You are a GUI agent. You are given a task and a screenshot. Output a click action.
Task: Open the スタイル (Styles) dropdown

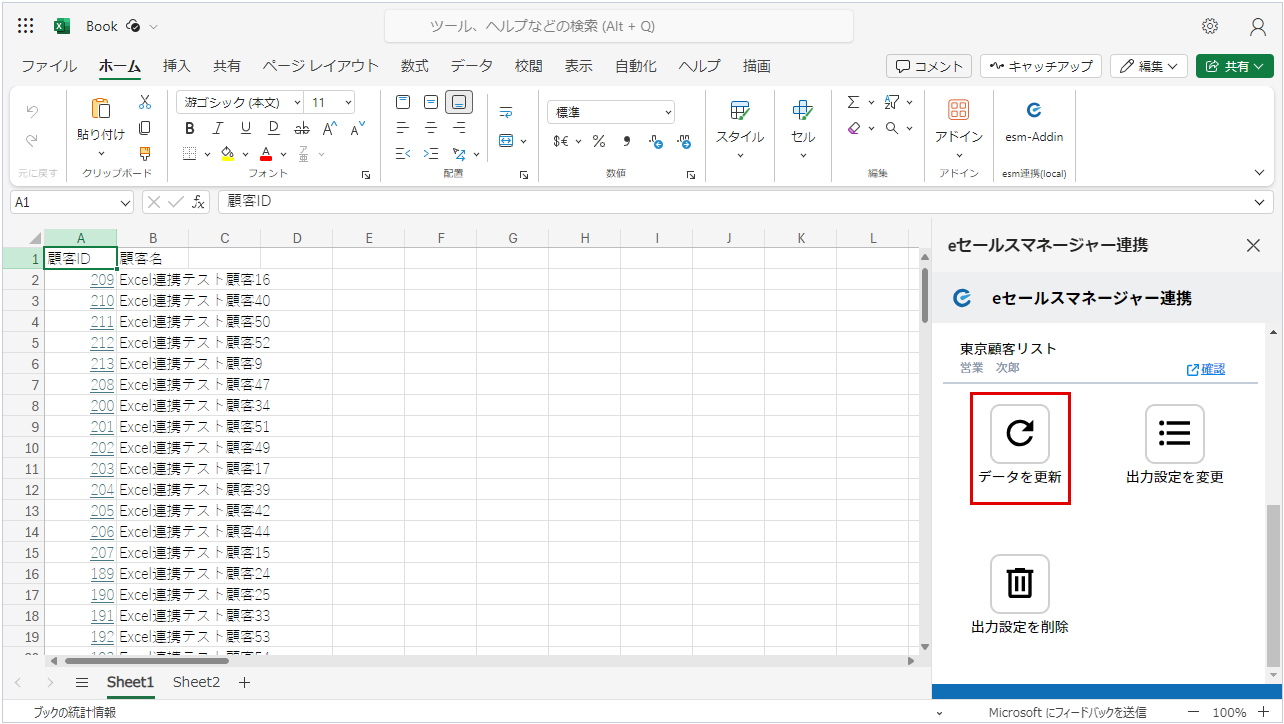coord(740,128)
